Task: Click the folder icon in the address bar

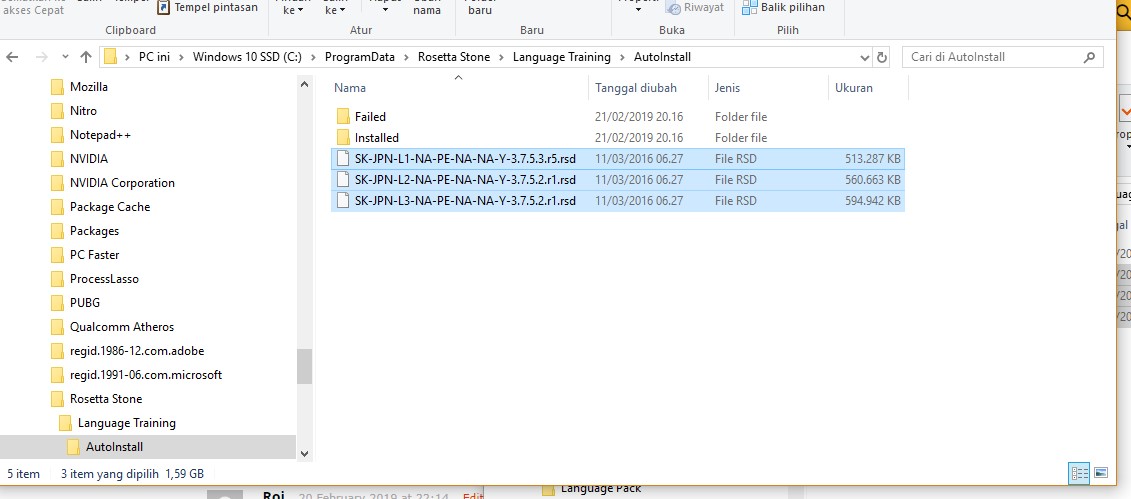Action: (110, 57)
